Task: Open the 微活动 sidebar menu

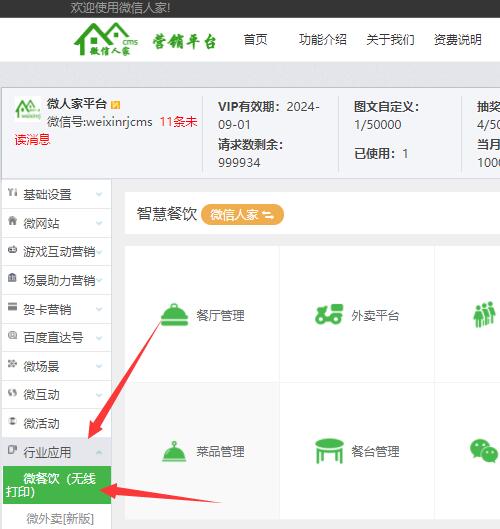Action: pos(57,423)
